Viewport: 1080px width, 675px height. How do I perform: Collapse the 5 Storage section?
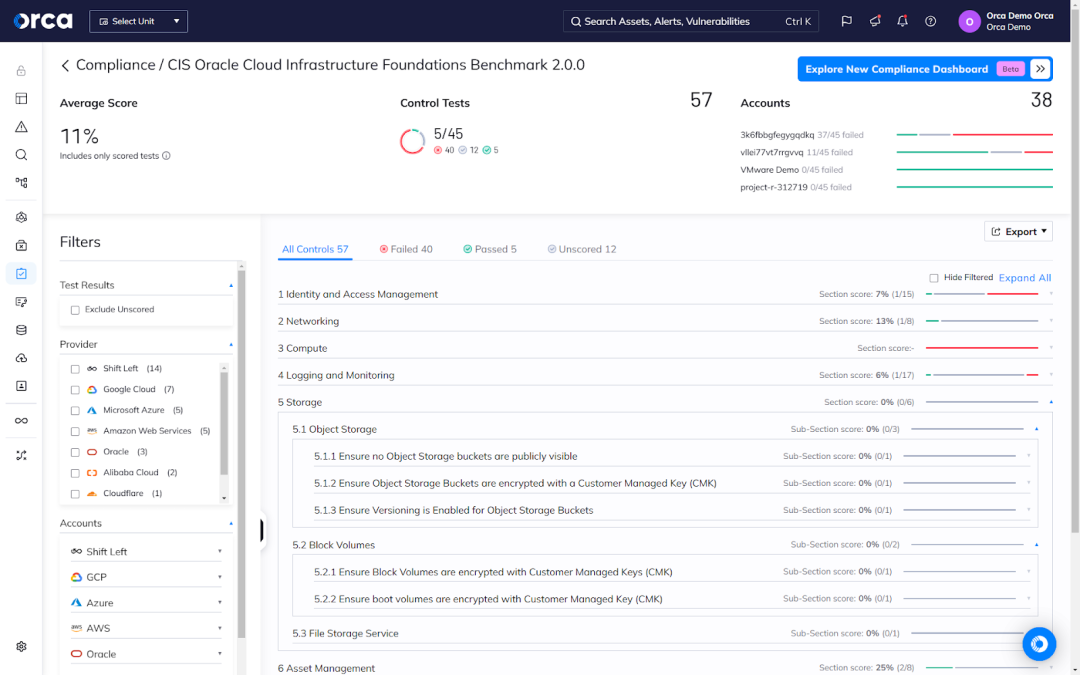[x=1051, y=402]
